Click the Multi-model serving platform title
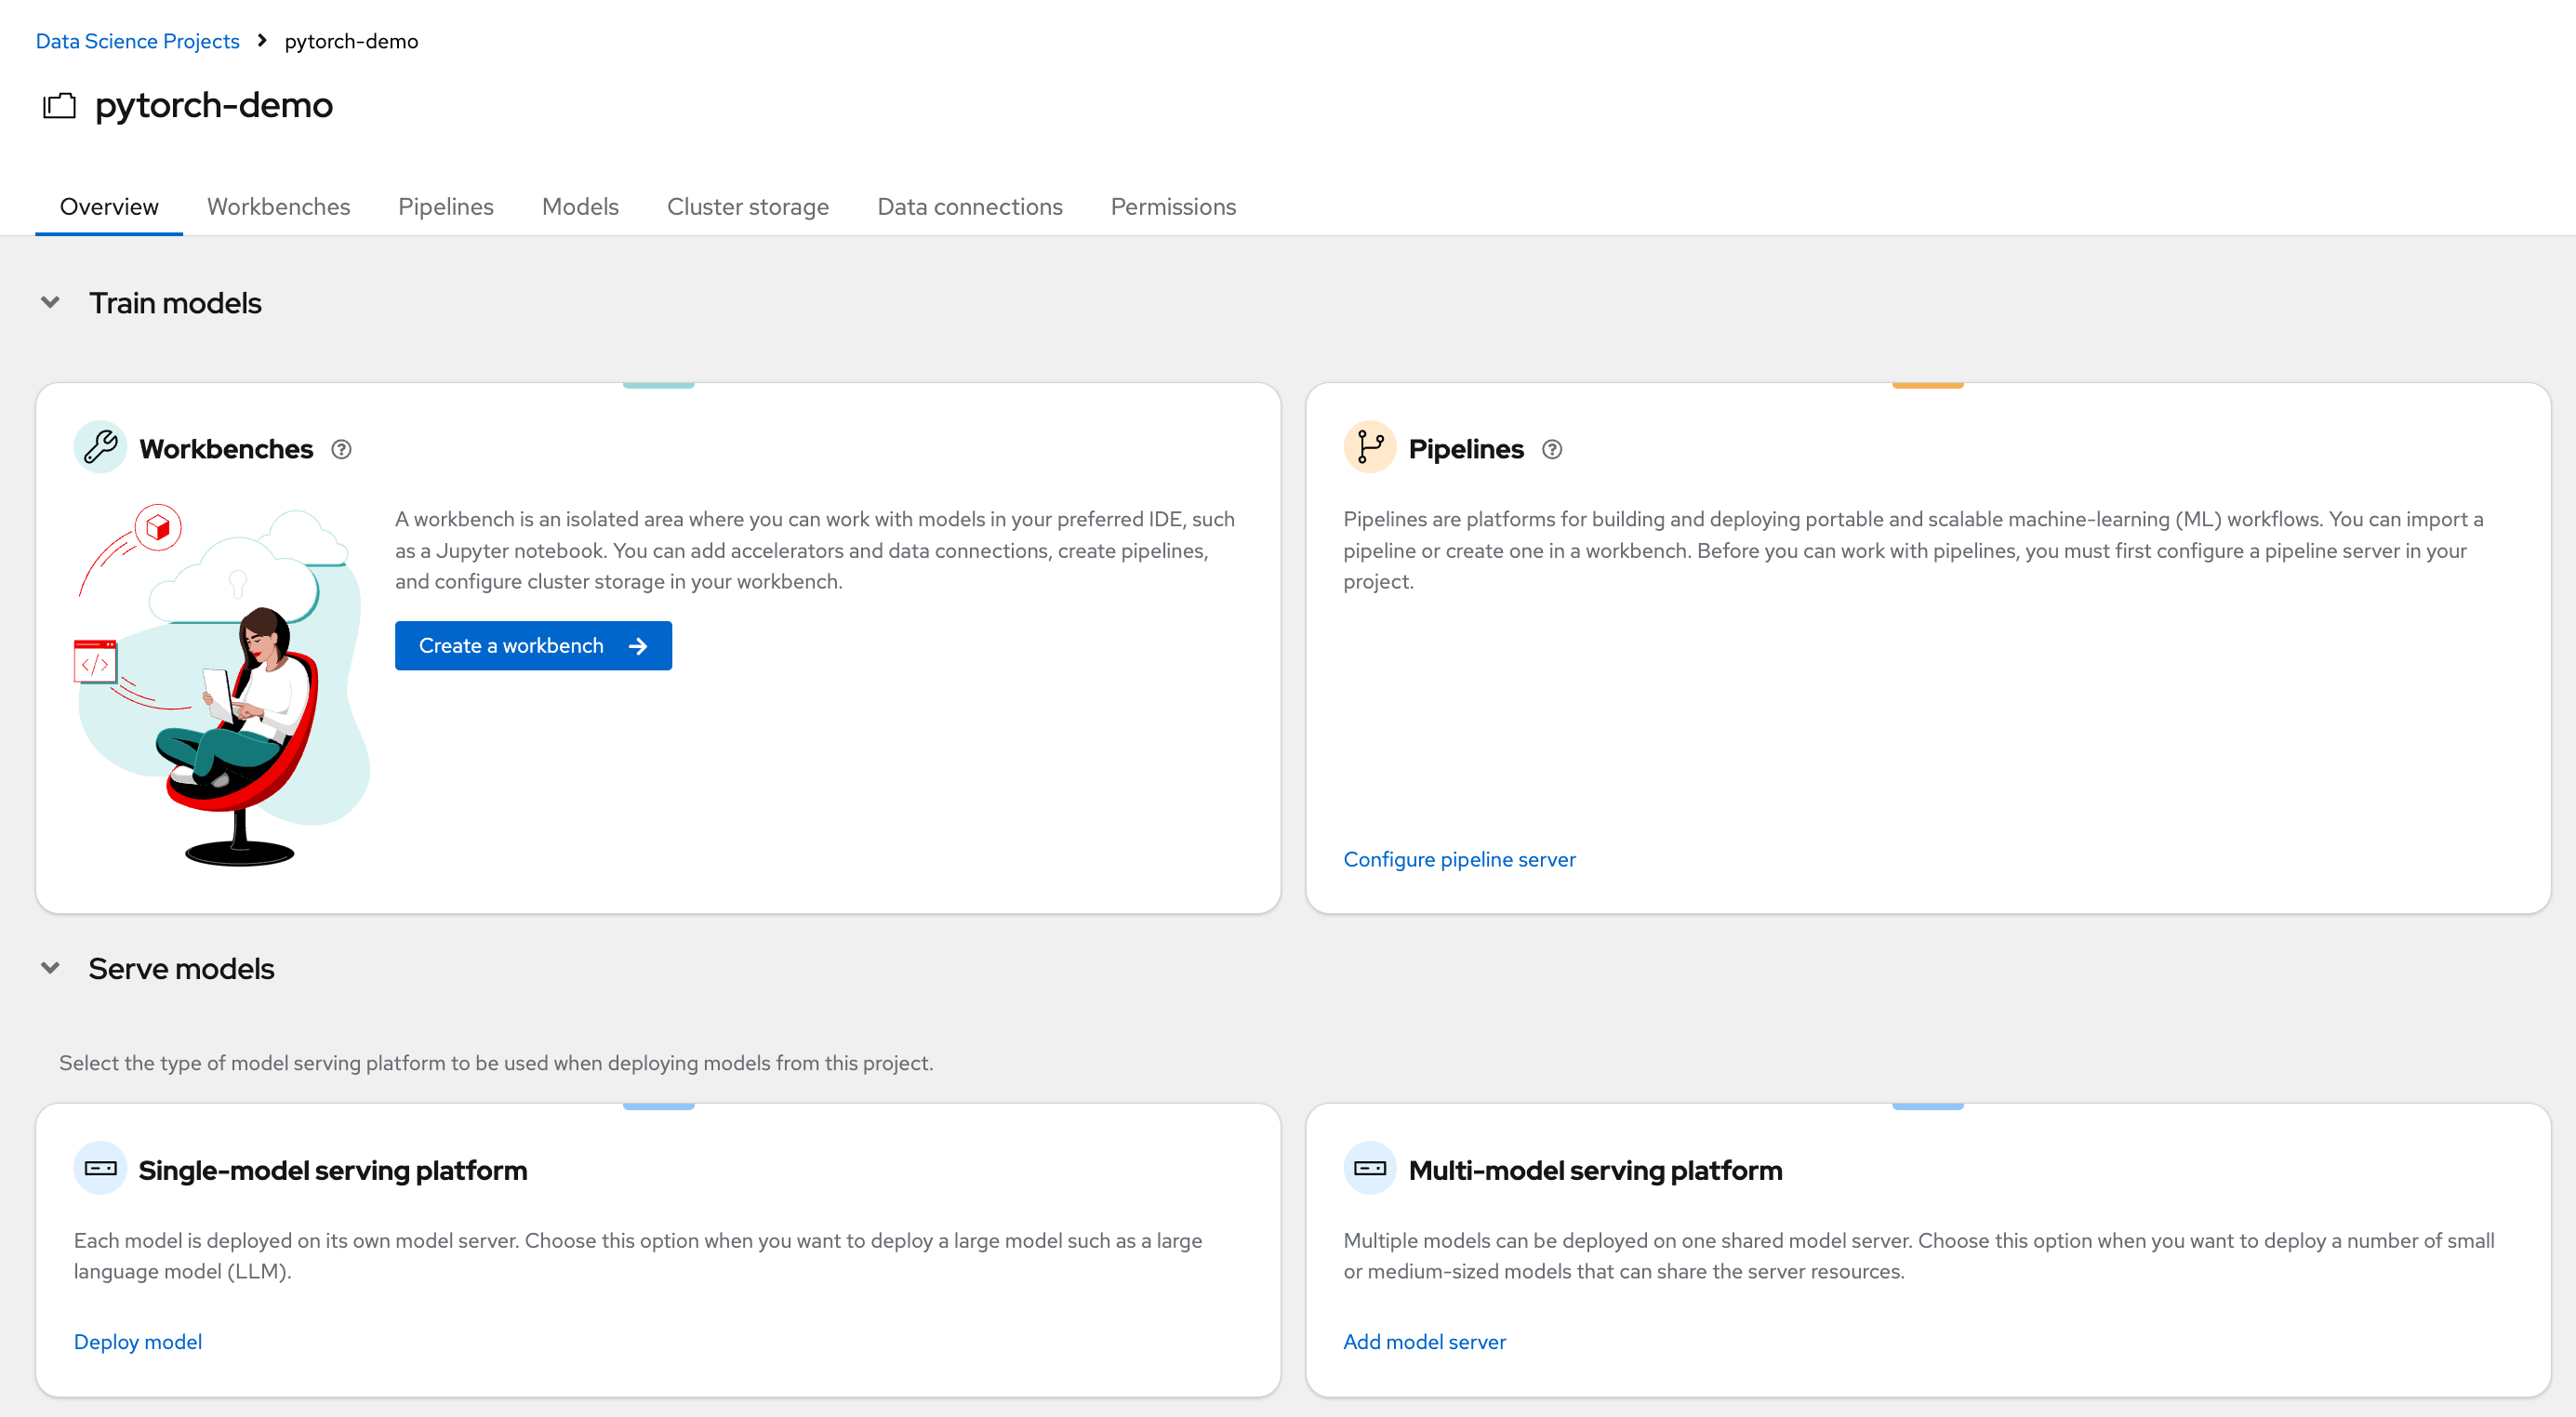 [x=1595, y=1170]
